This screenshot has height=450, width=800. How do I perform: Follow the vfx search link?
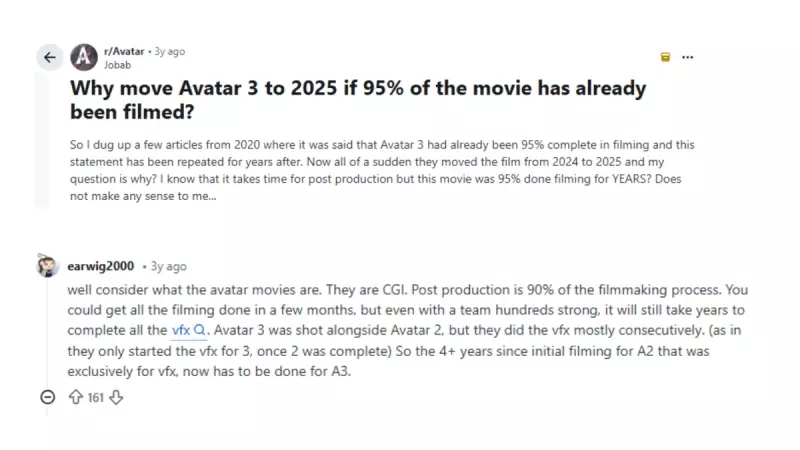(180, 328)
